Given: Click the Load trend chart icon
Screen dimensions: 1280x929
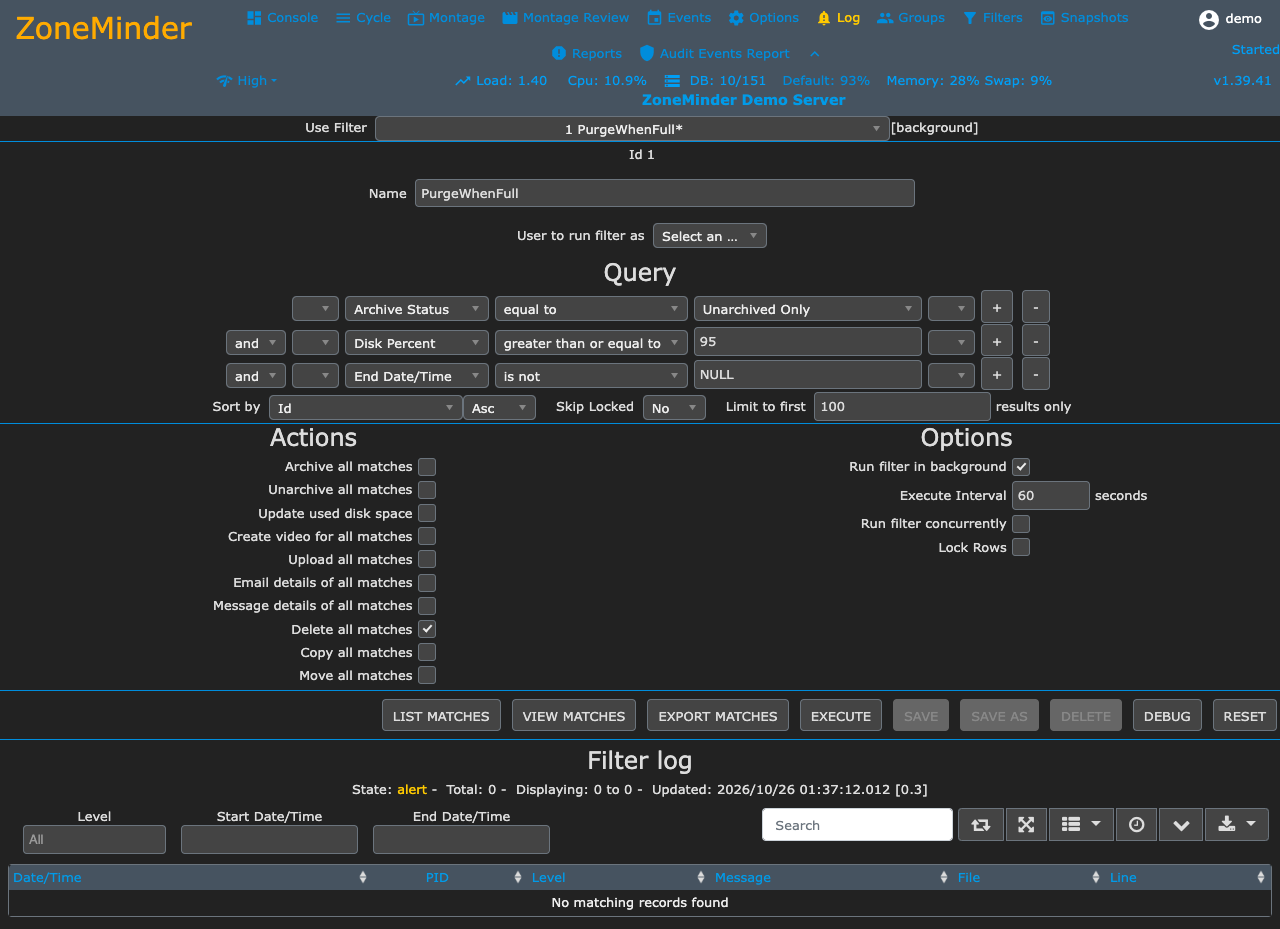Looking at the screenshot, I should (462, 81).
